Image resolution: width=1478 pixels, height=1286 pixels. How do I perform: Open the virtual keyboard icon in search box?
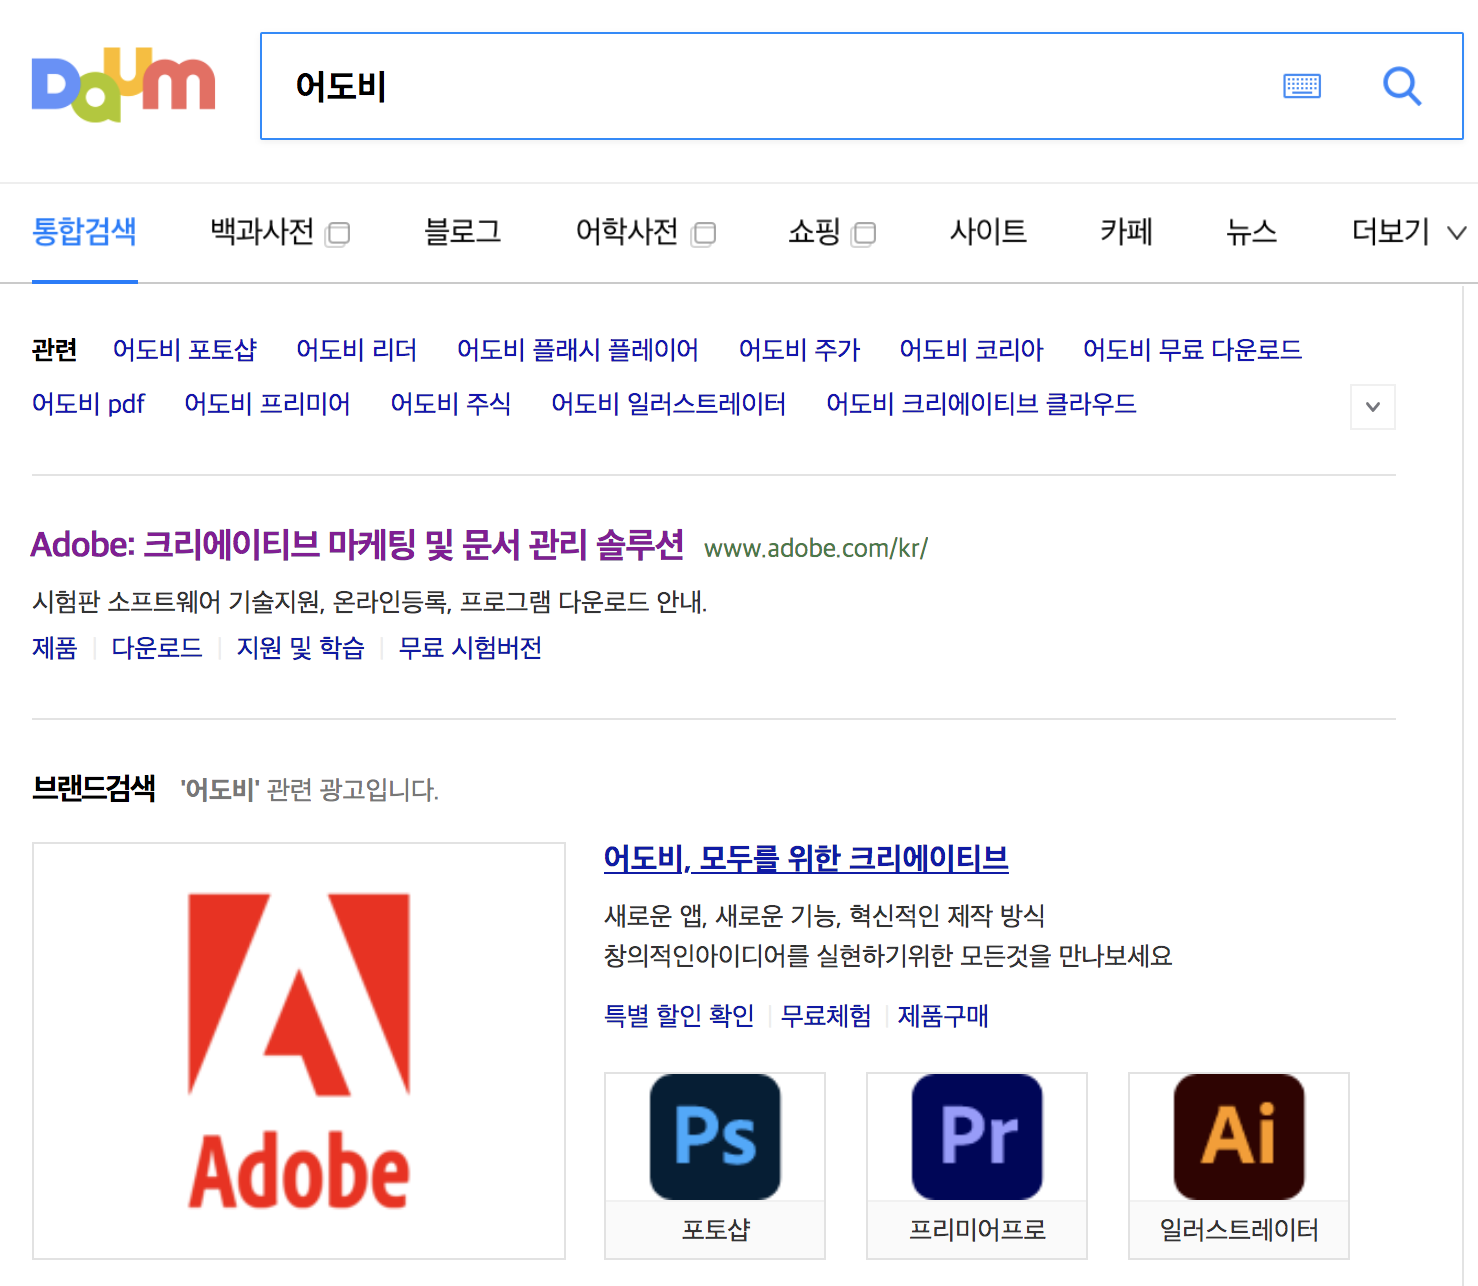1301,86
